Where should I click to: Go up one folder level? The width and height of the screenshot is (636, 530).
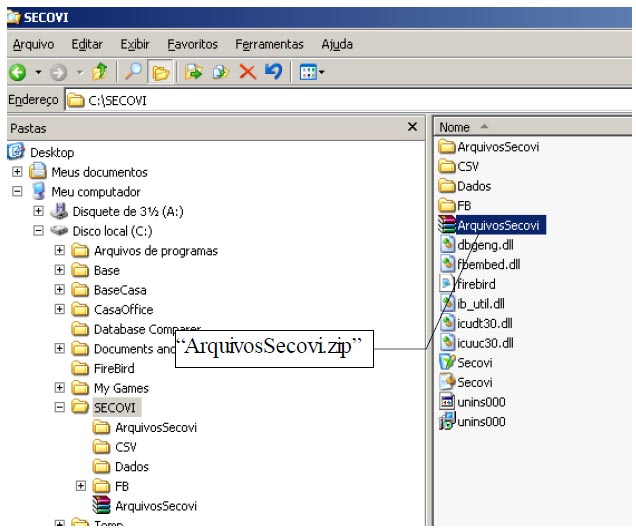point(99,73)
